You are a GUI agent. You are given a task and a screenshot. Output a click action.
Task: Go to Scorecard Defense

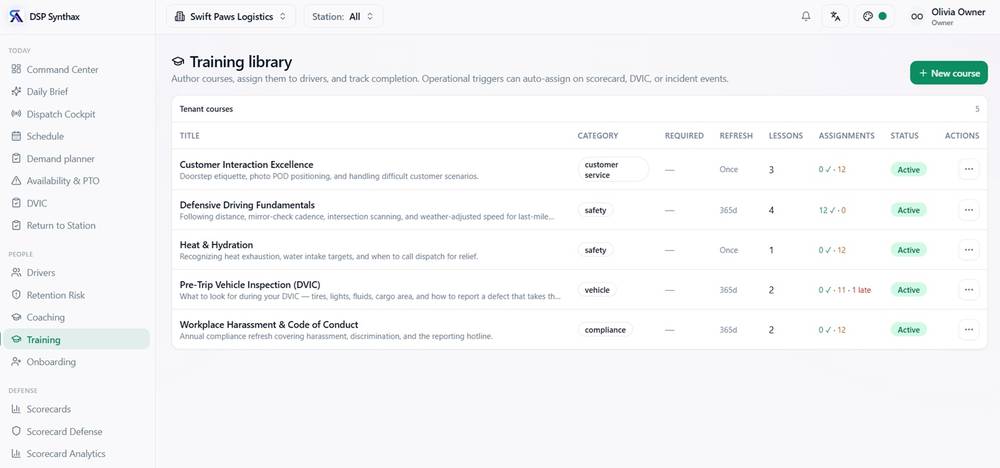pos(77,431)
